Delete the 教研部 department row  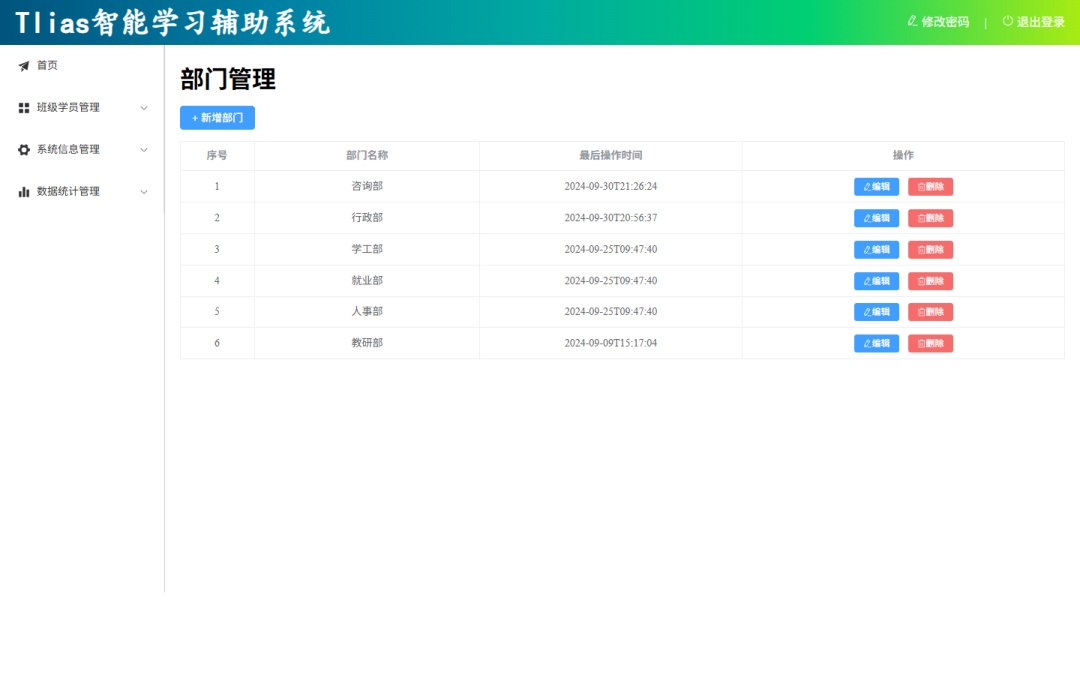point(931,343)
